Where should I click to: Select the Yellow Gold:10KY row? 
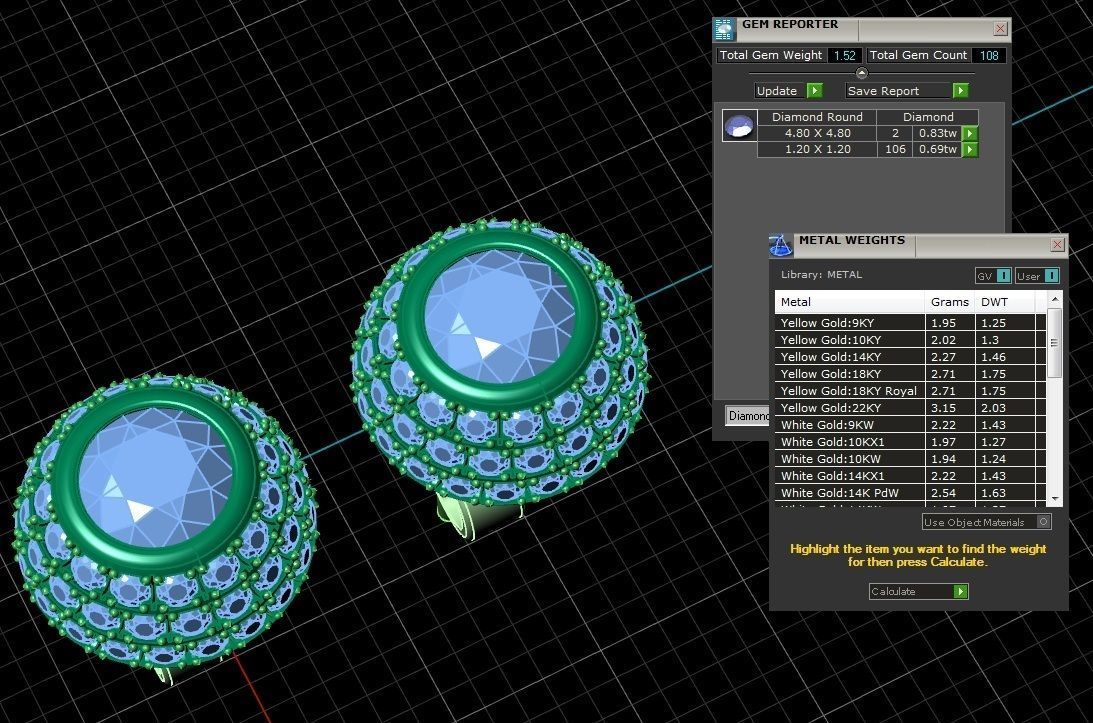click(x=910, y=340)
